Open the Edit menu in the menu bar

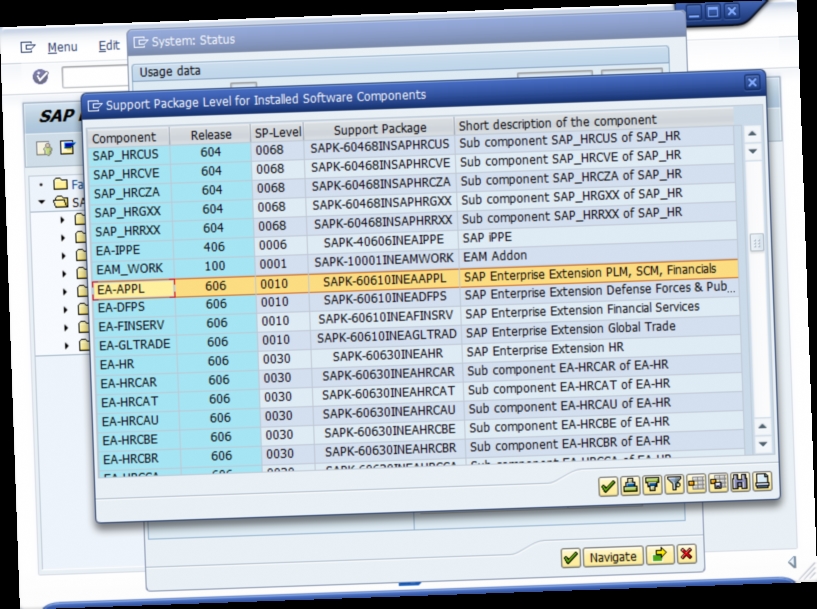click(x=109, y=46)
